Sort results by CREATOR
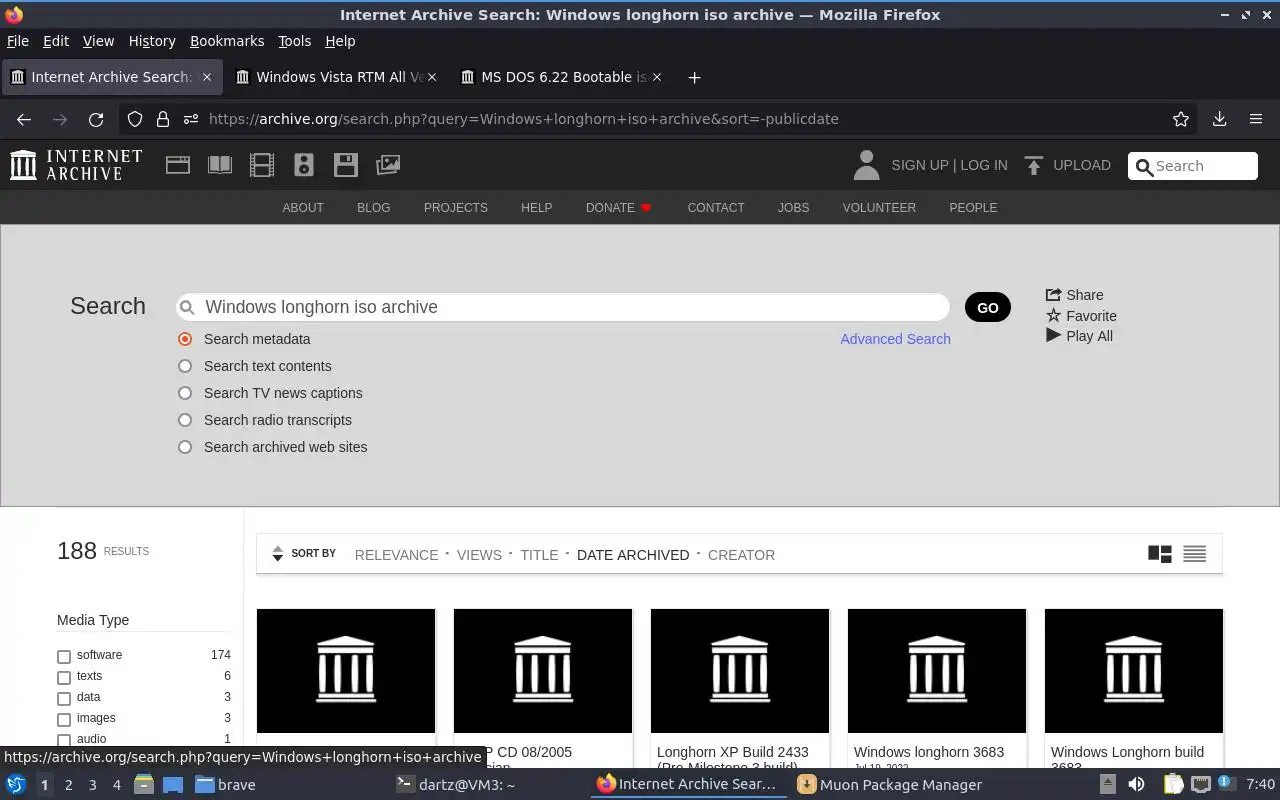Screen dimensions: 1280x800 tap(741, 555)
